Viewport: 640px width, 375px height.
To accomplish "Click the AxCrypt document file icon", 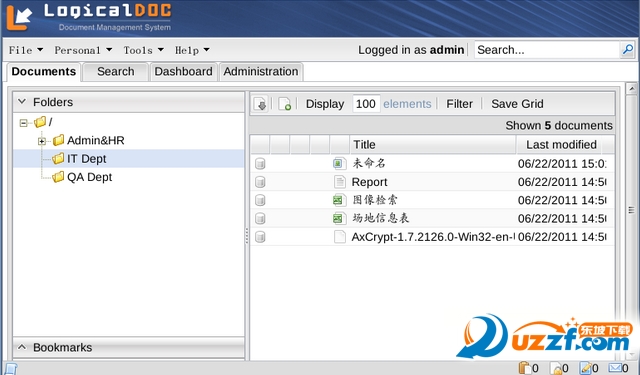I will 340,237.
